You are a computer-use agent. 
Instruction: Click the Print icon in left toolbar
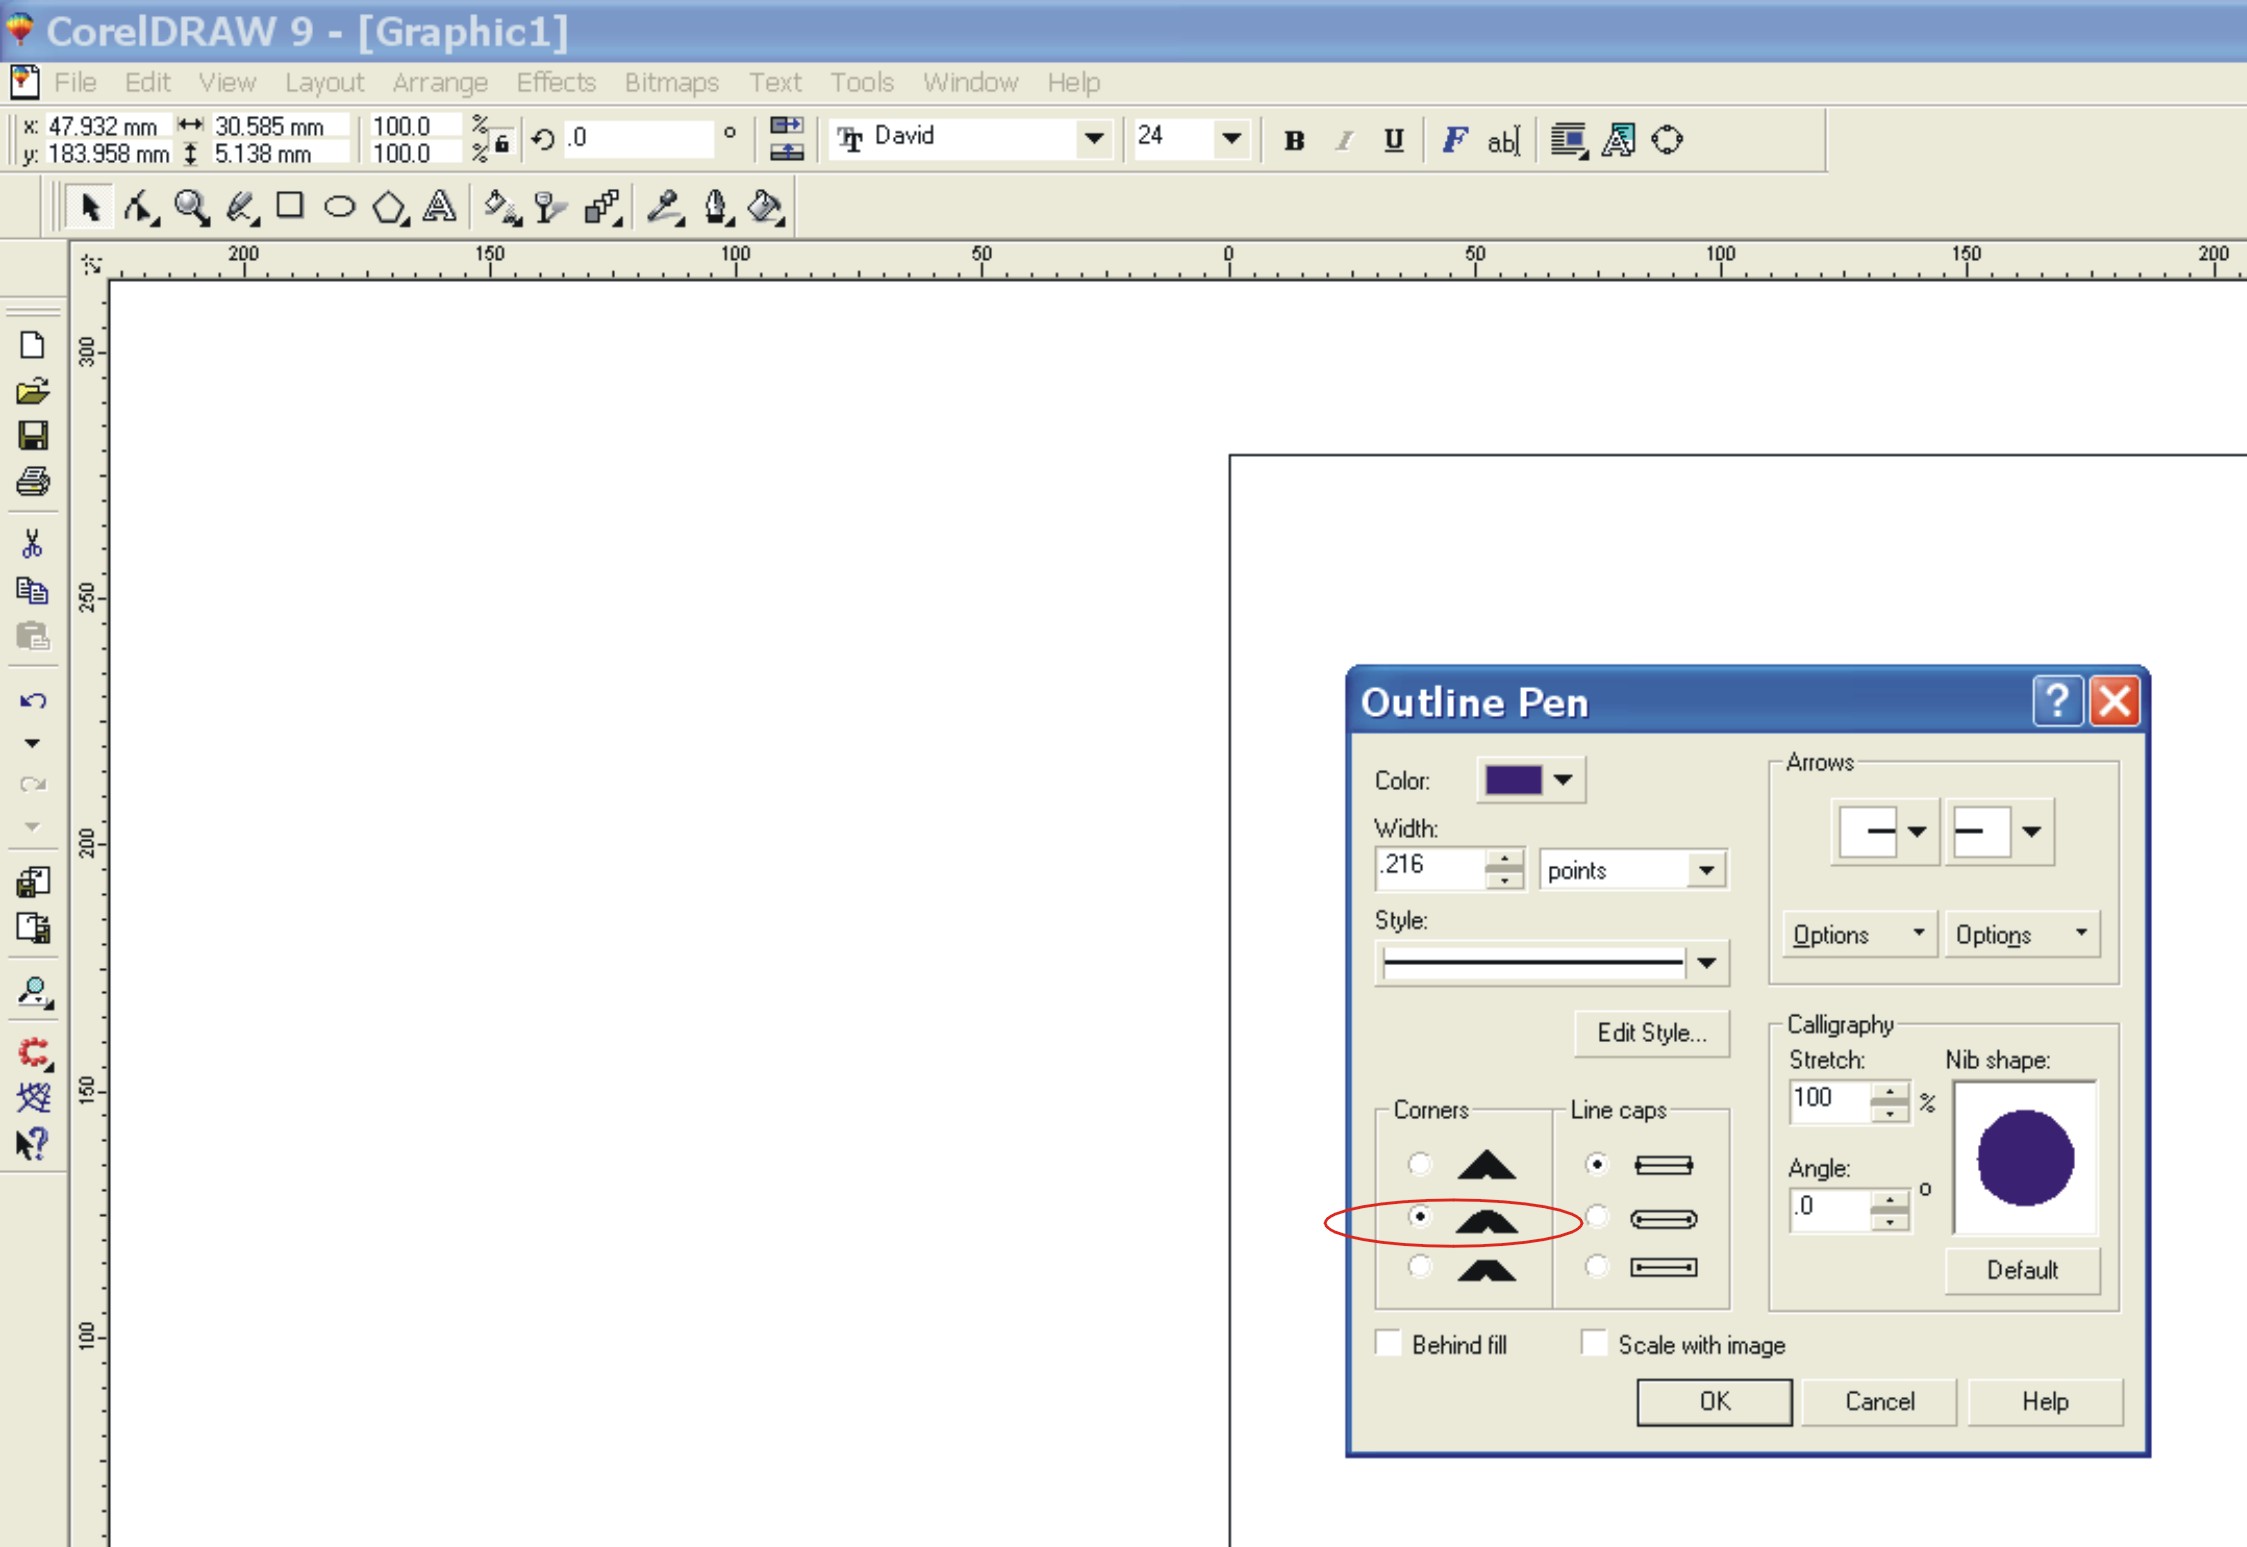click(33, 482)
